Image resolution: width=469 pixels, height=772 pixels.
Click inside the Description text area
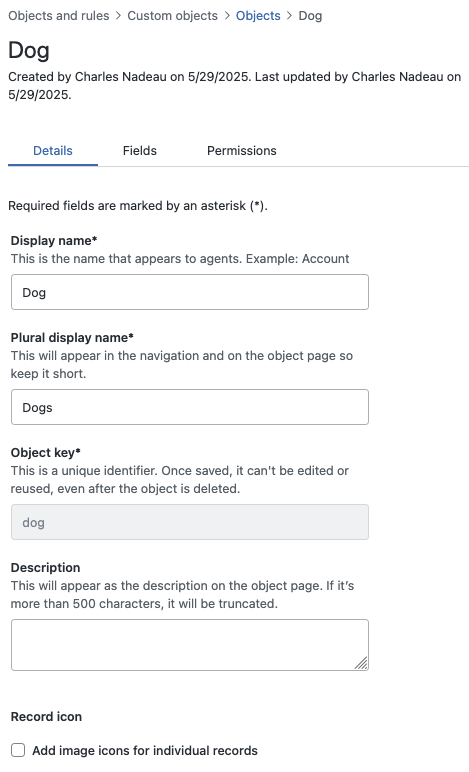click(x=190, y=645)
